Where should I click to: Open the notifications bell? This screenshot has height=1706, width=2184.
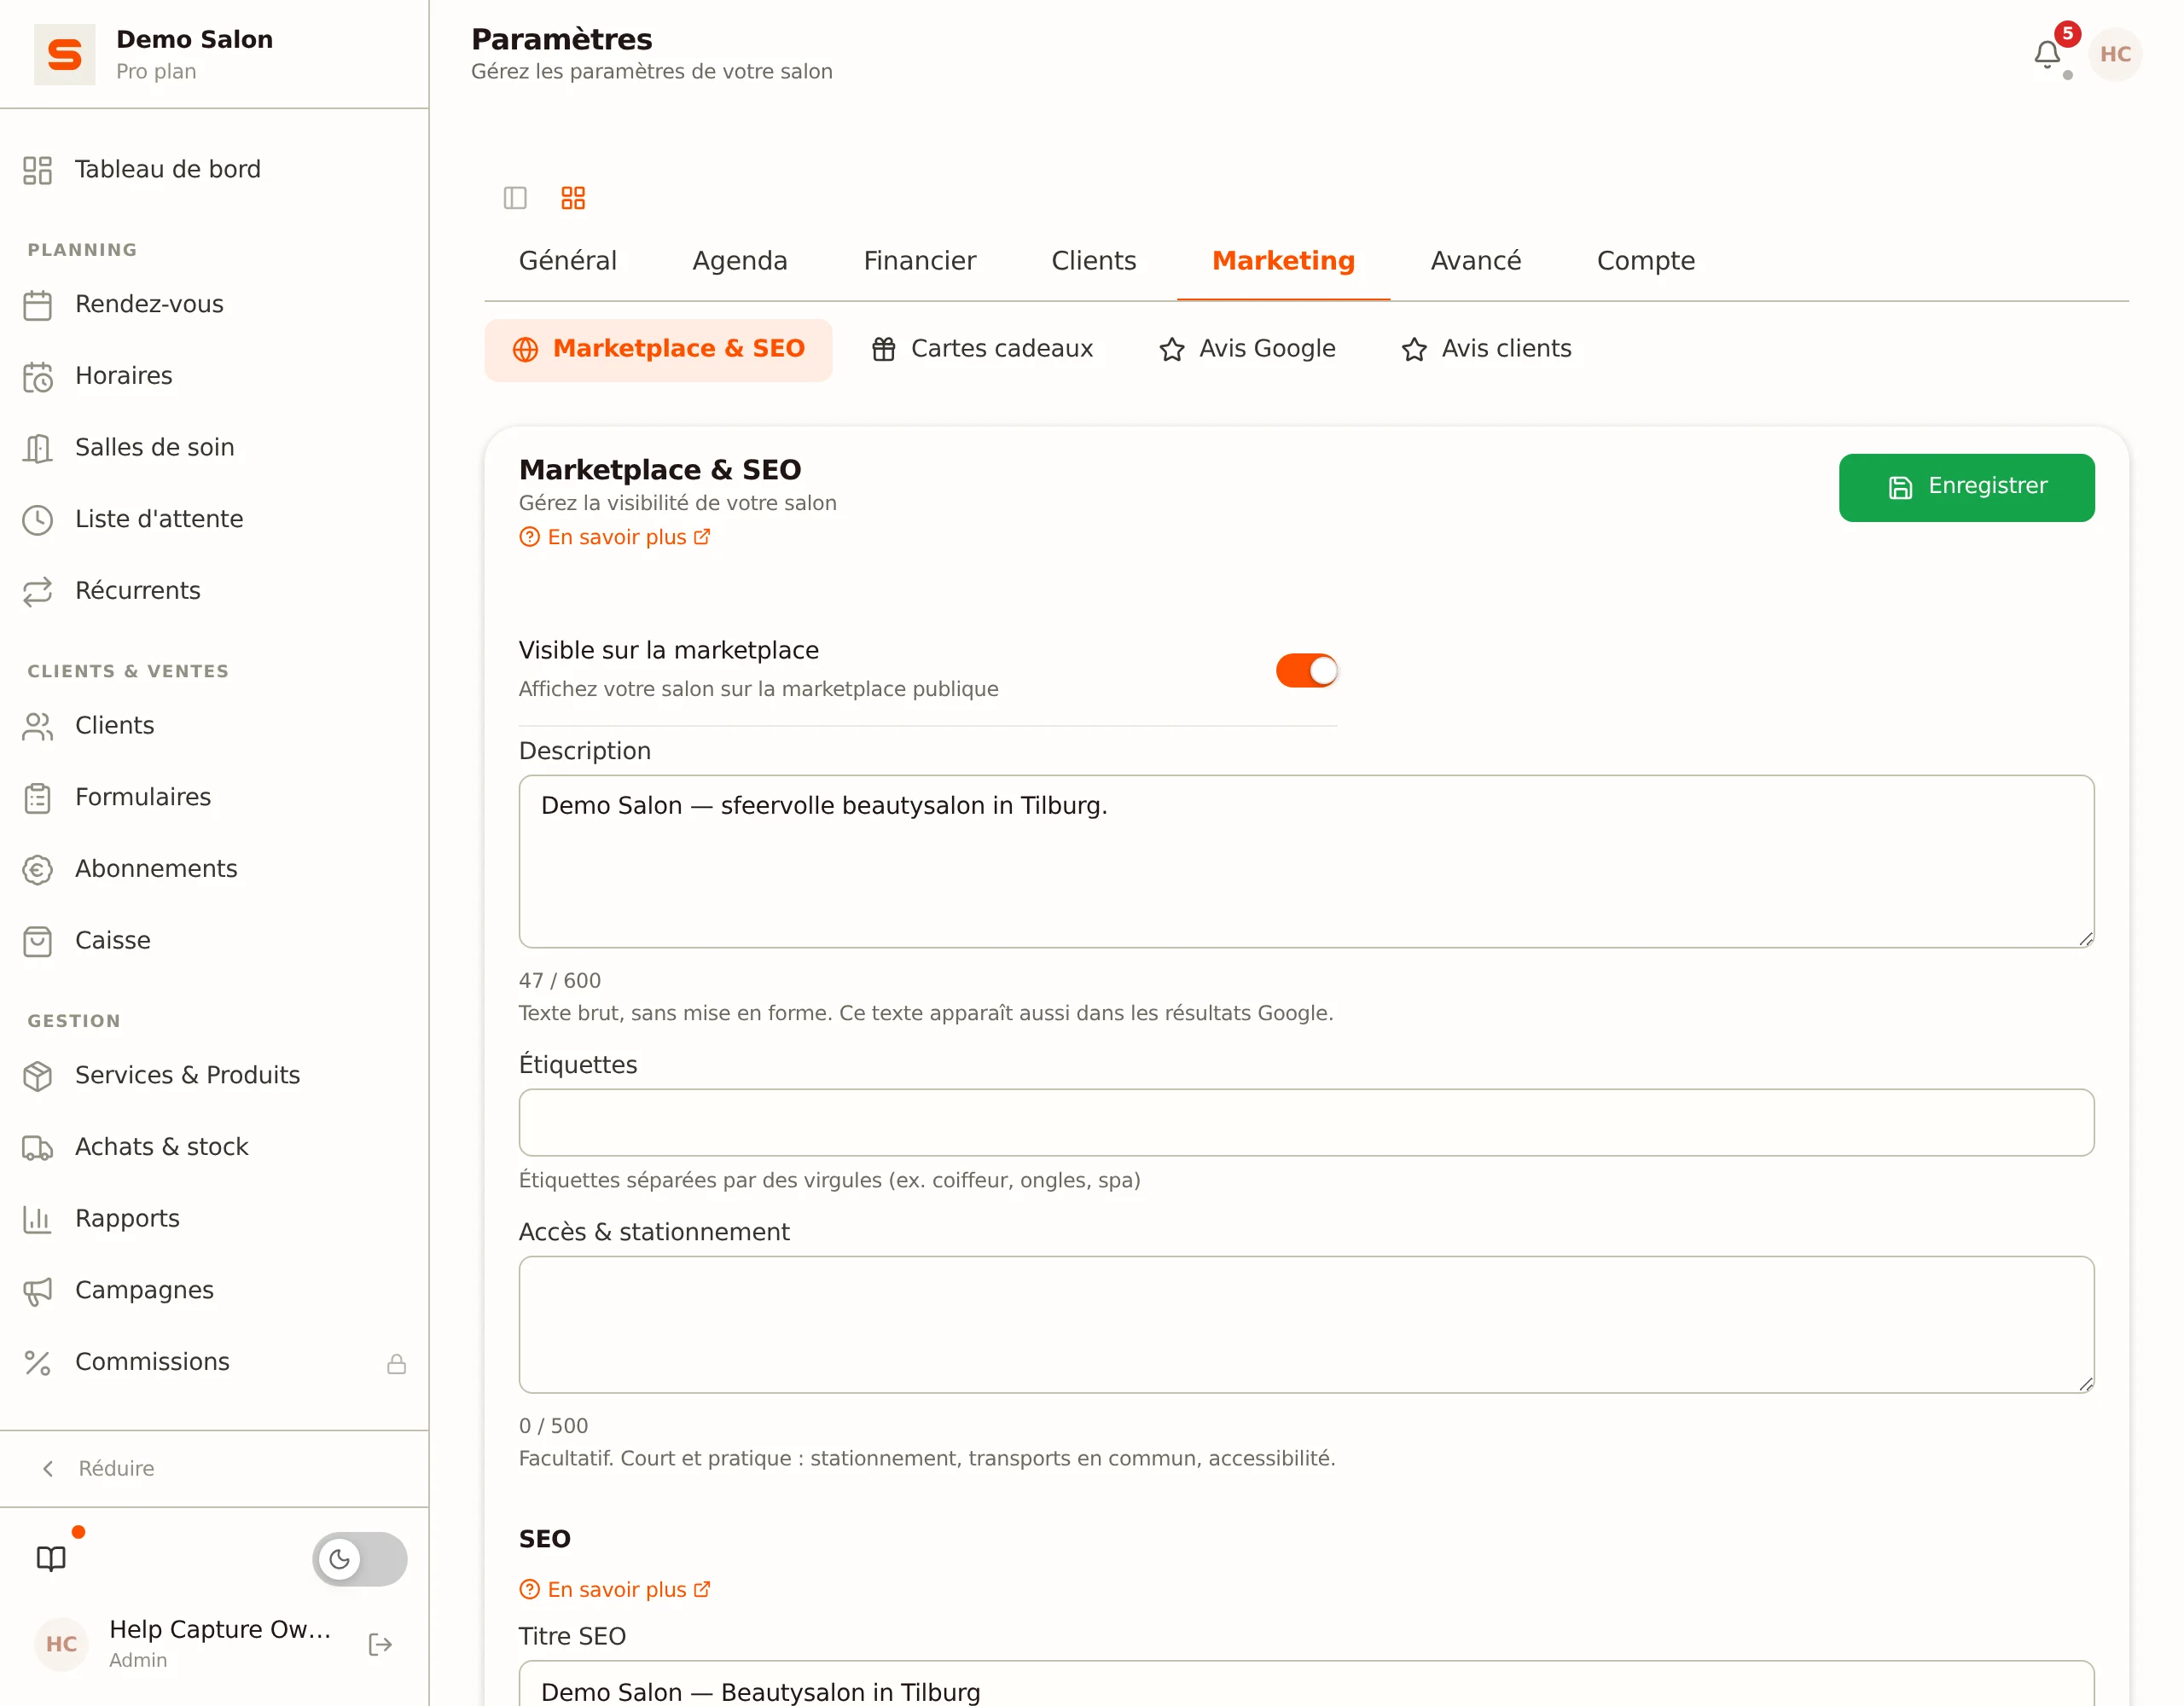pos(2046,54)
